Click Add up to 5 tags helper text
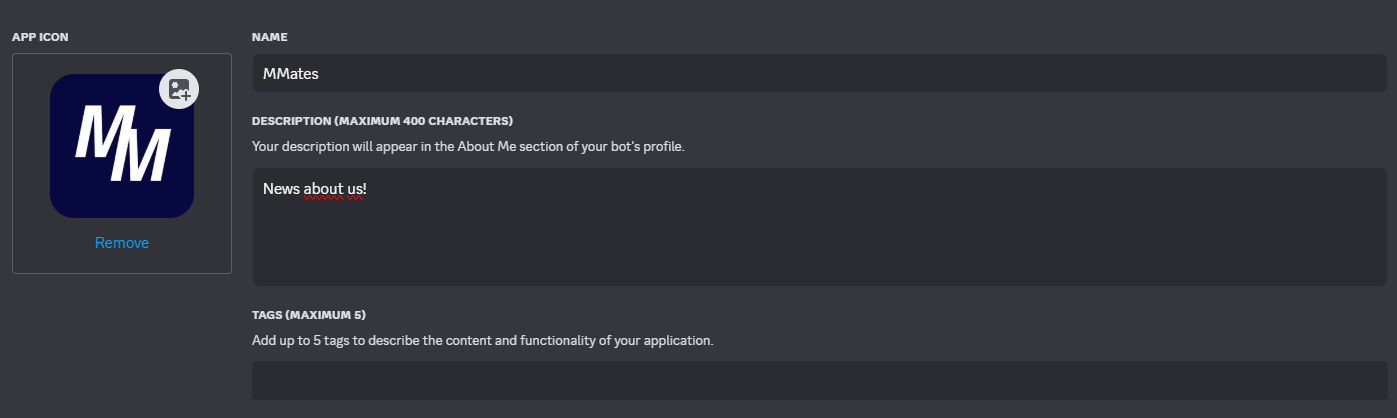Screen dimensions: 1397x418 click(299, 340)
